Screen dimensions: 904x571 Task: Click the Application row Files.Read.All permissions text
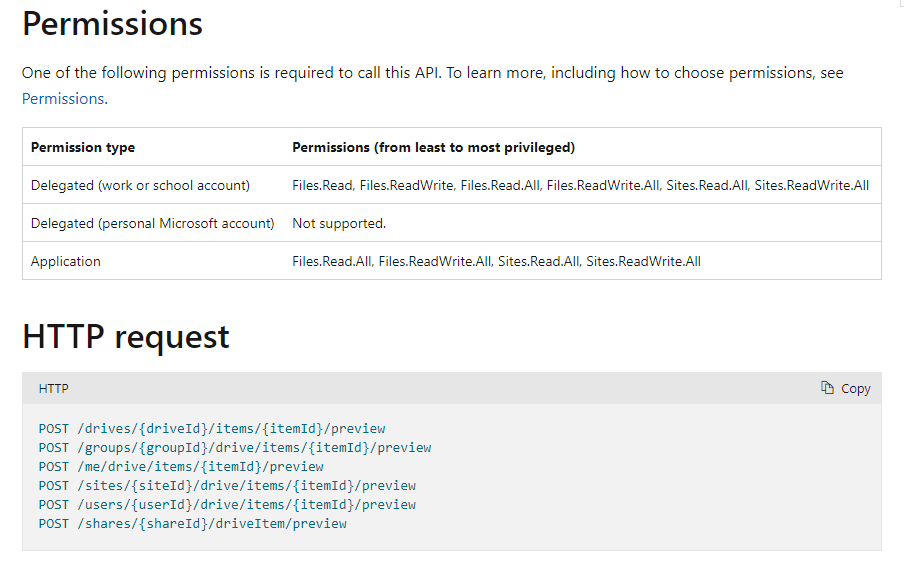pyautogui.click(x=496, y=261)
